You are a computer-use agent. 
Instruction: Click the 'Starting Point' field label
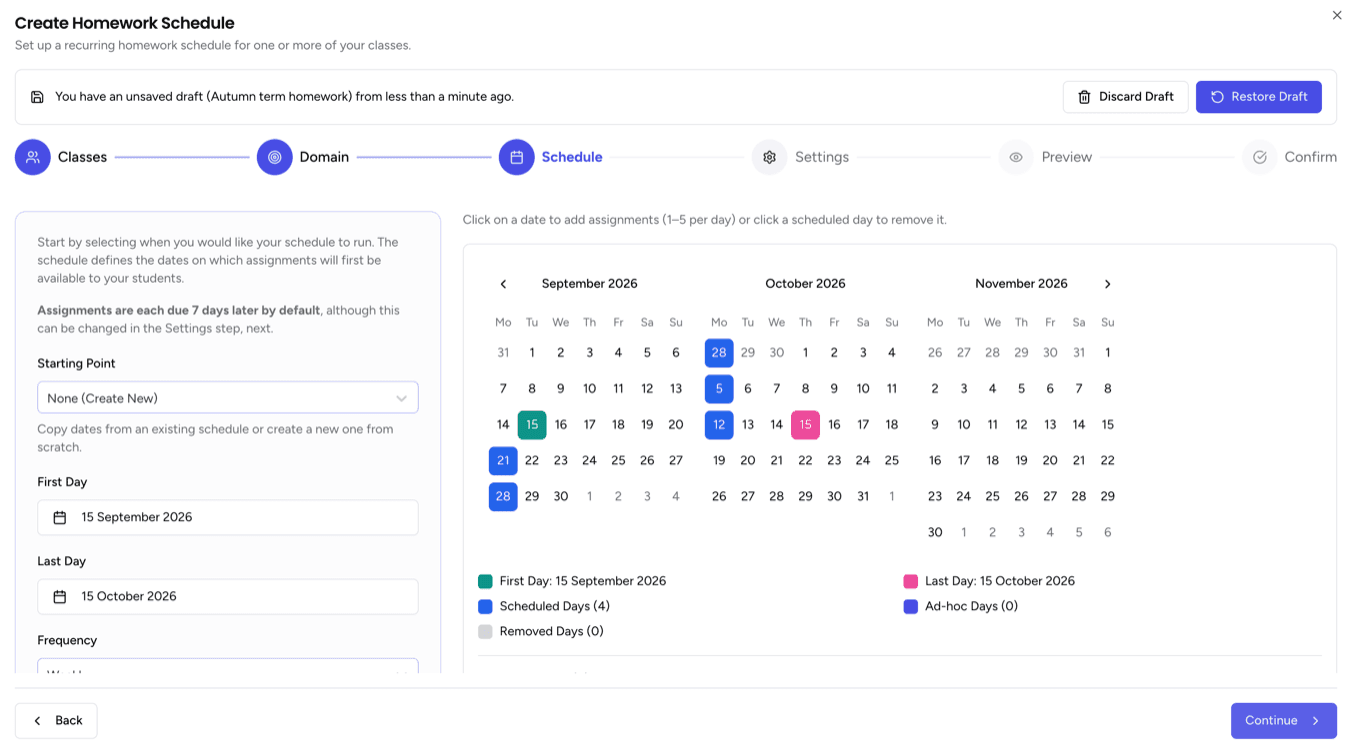click(x=76, y=364)
